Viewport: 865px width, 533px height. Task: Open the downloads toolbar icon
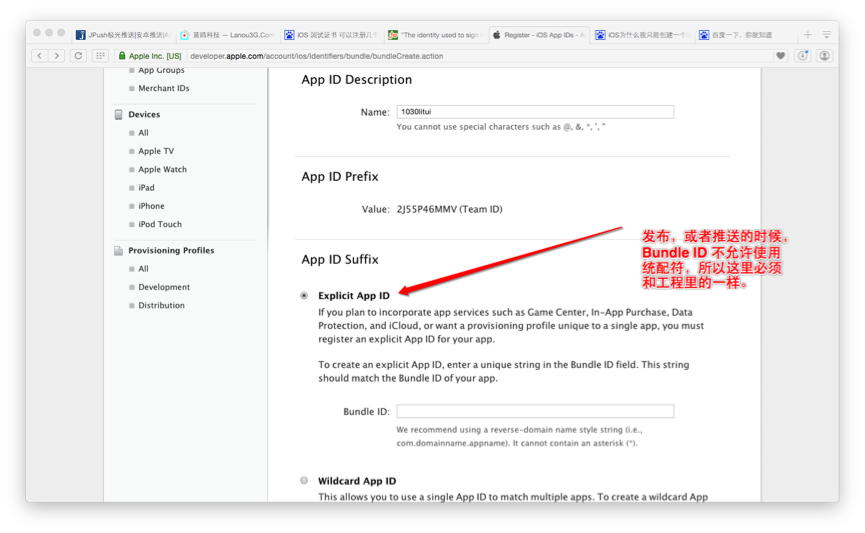point(803,56)
